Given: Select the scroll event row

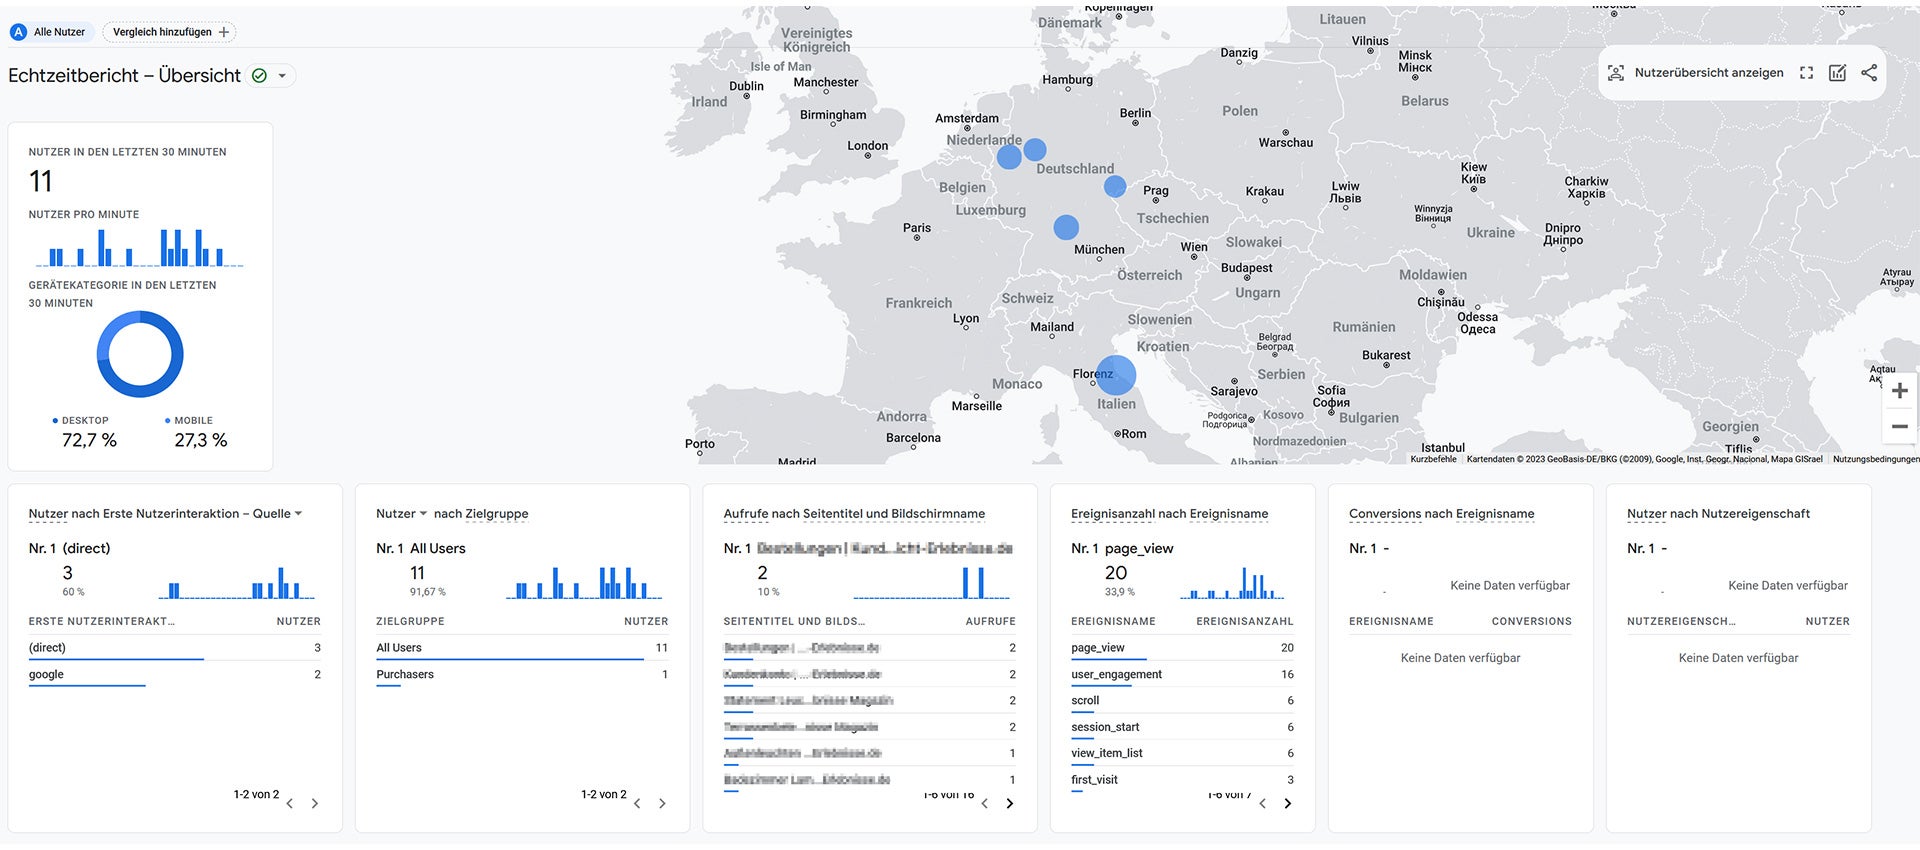Looking at the screenshot, I should click(1182, 701).
